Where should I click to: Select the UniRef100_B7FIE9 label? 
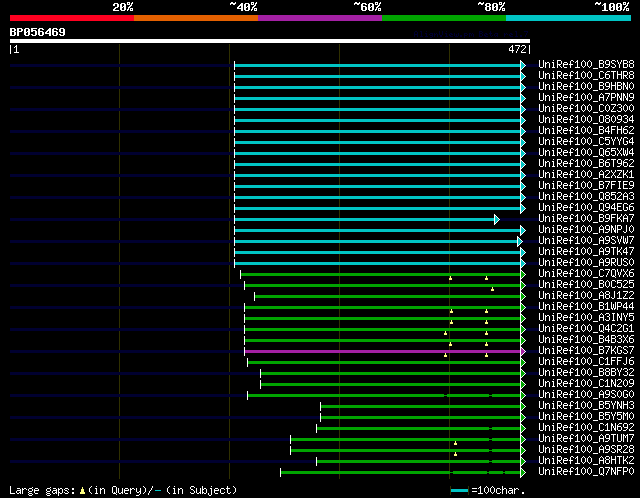586,186
